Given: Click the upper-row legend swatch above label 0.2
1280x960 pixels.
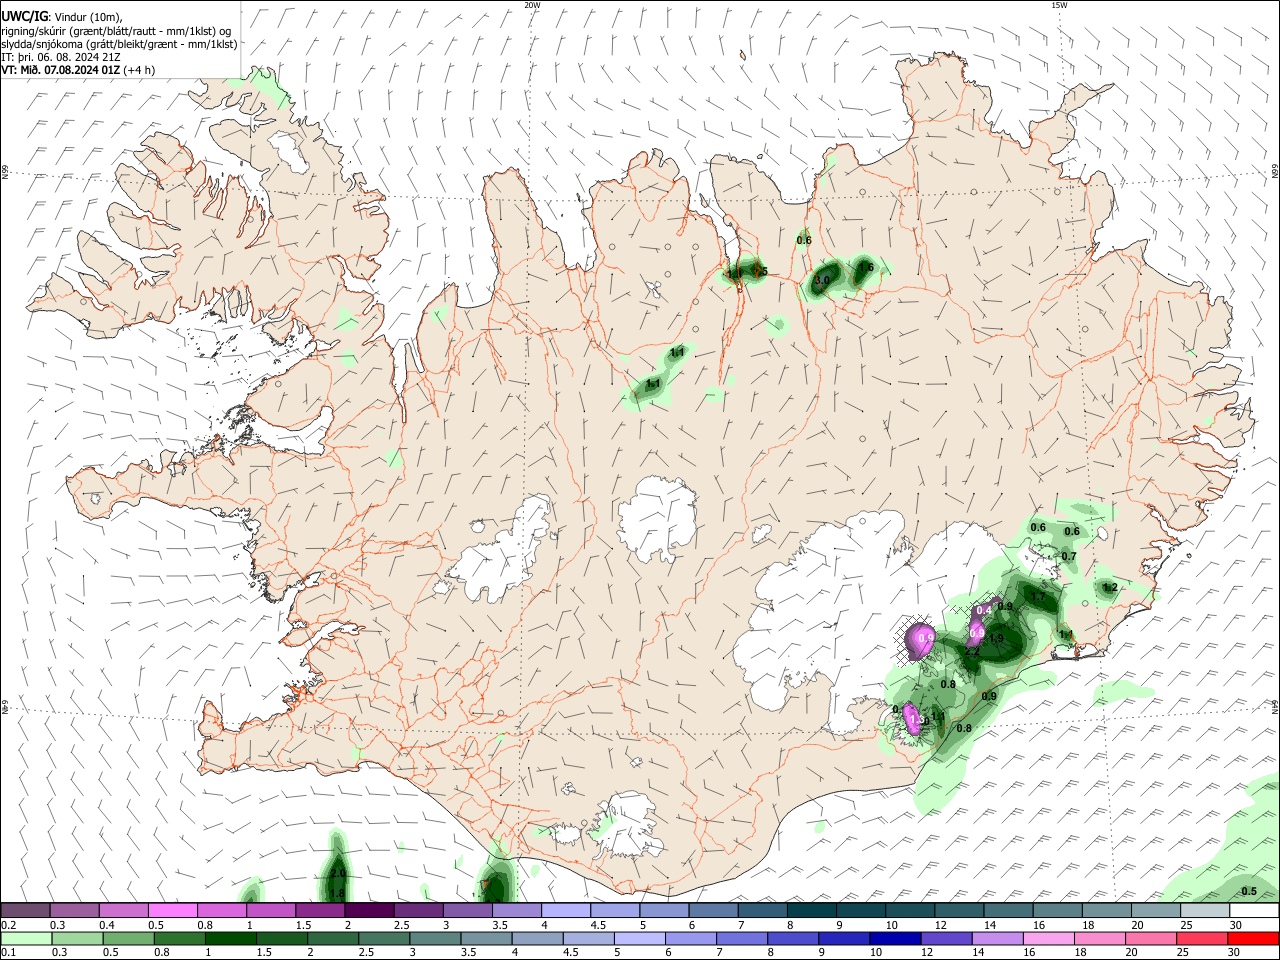Looking at the screenshot, I should tap(25, 910).
